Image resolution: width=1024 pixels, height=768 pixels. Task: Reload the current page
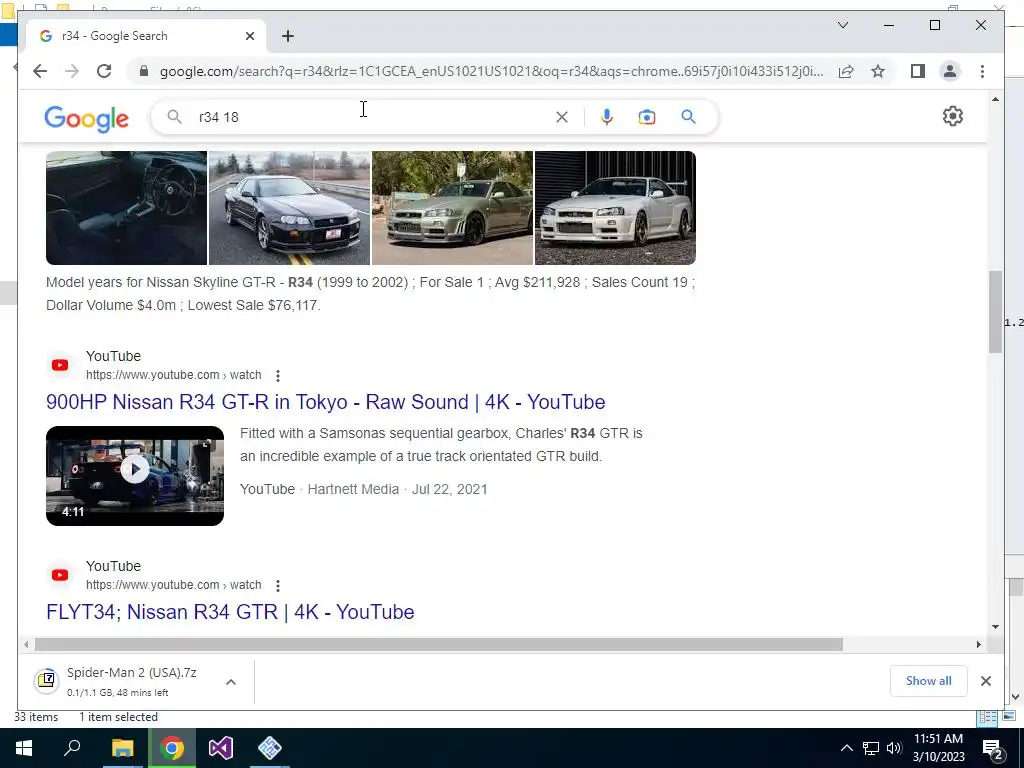click(x=104, y=71)
